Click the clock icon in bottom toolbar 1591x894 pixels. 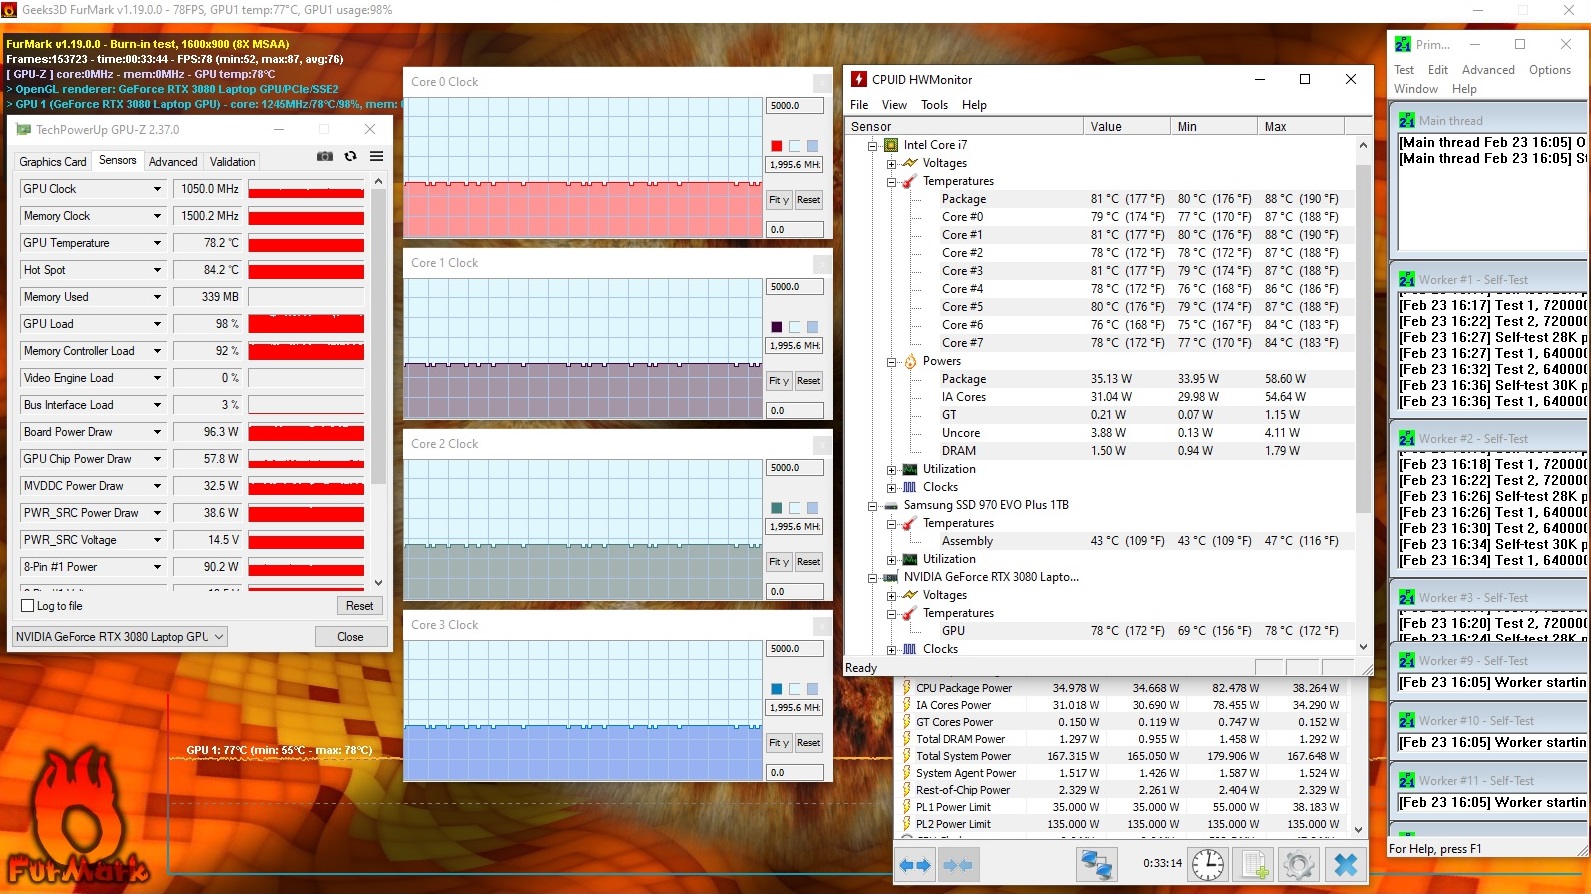[x=1208, y=865]
